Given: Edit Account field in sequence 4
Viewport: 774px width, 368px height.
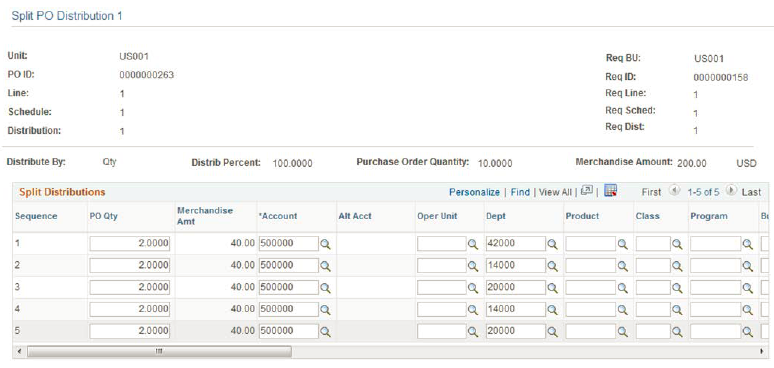Looking at the screenshot, I should click(289, 309).
